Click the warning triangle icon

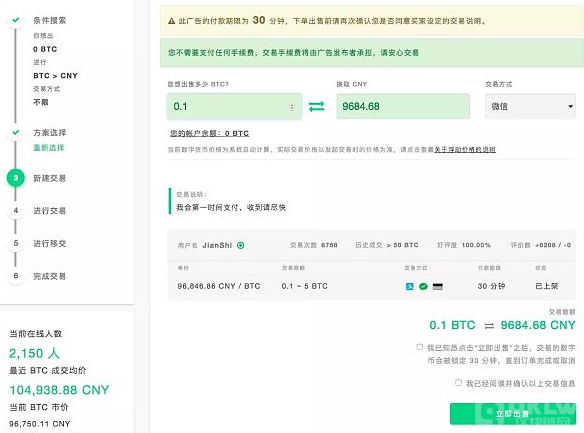[171, 21]
